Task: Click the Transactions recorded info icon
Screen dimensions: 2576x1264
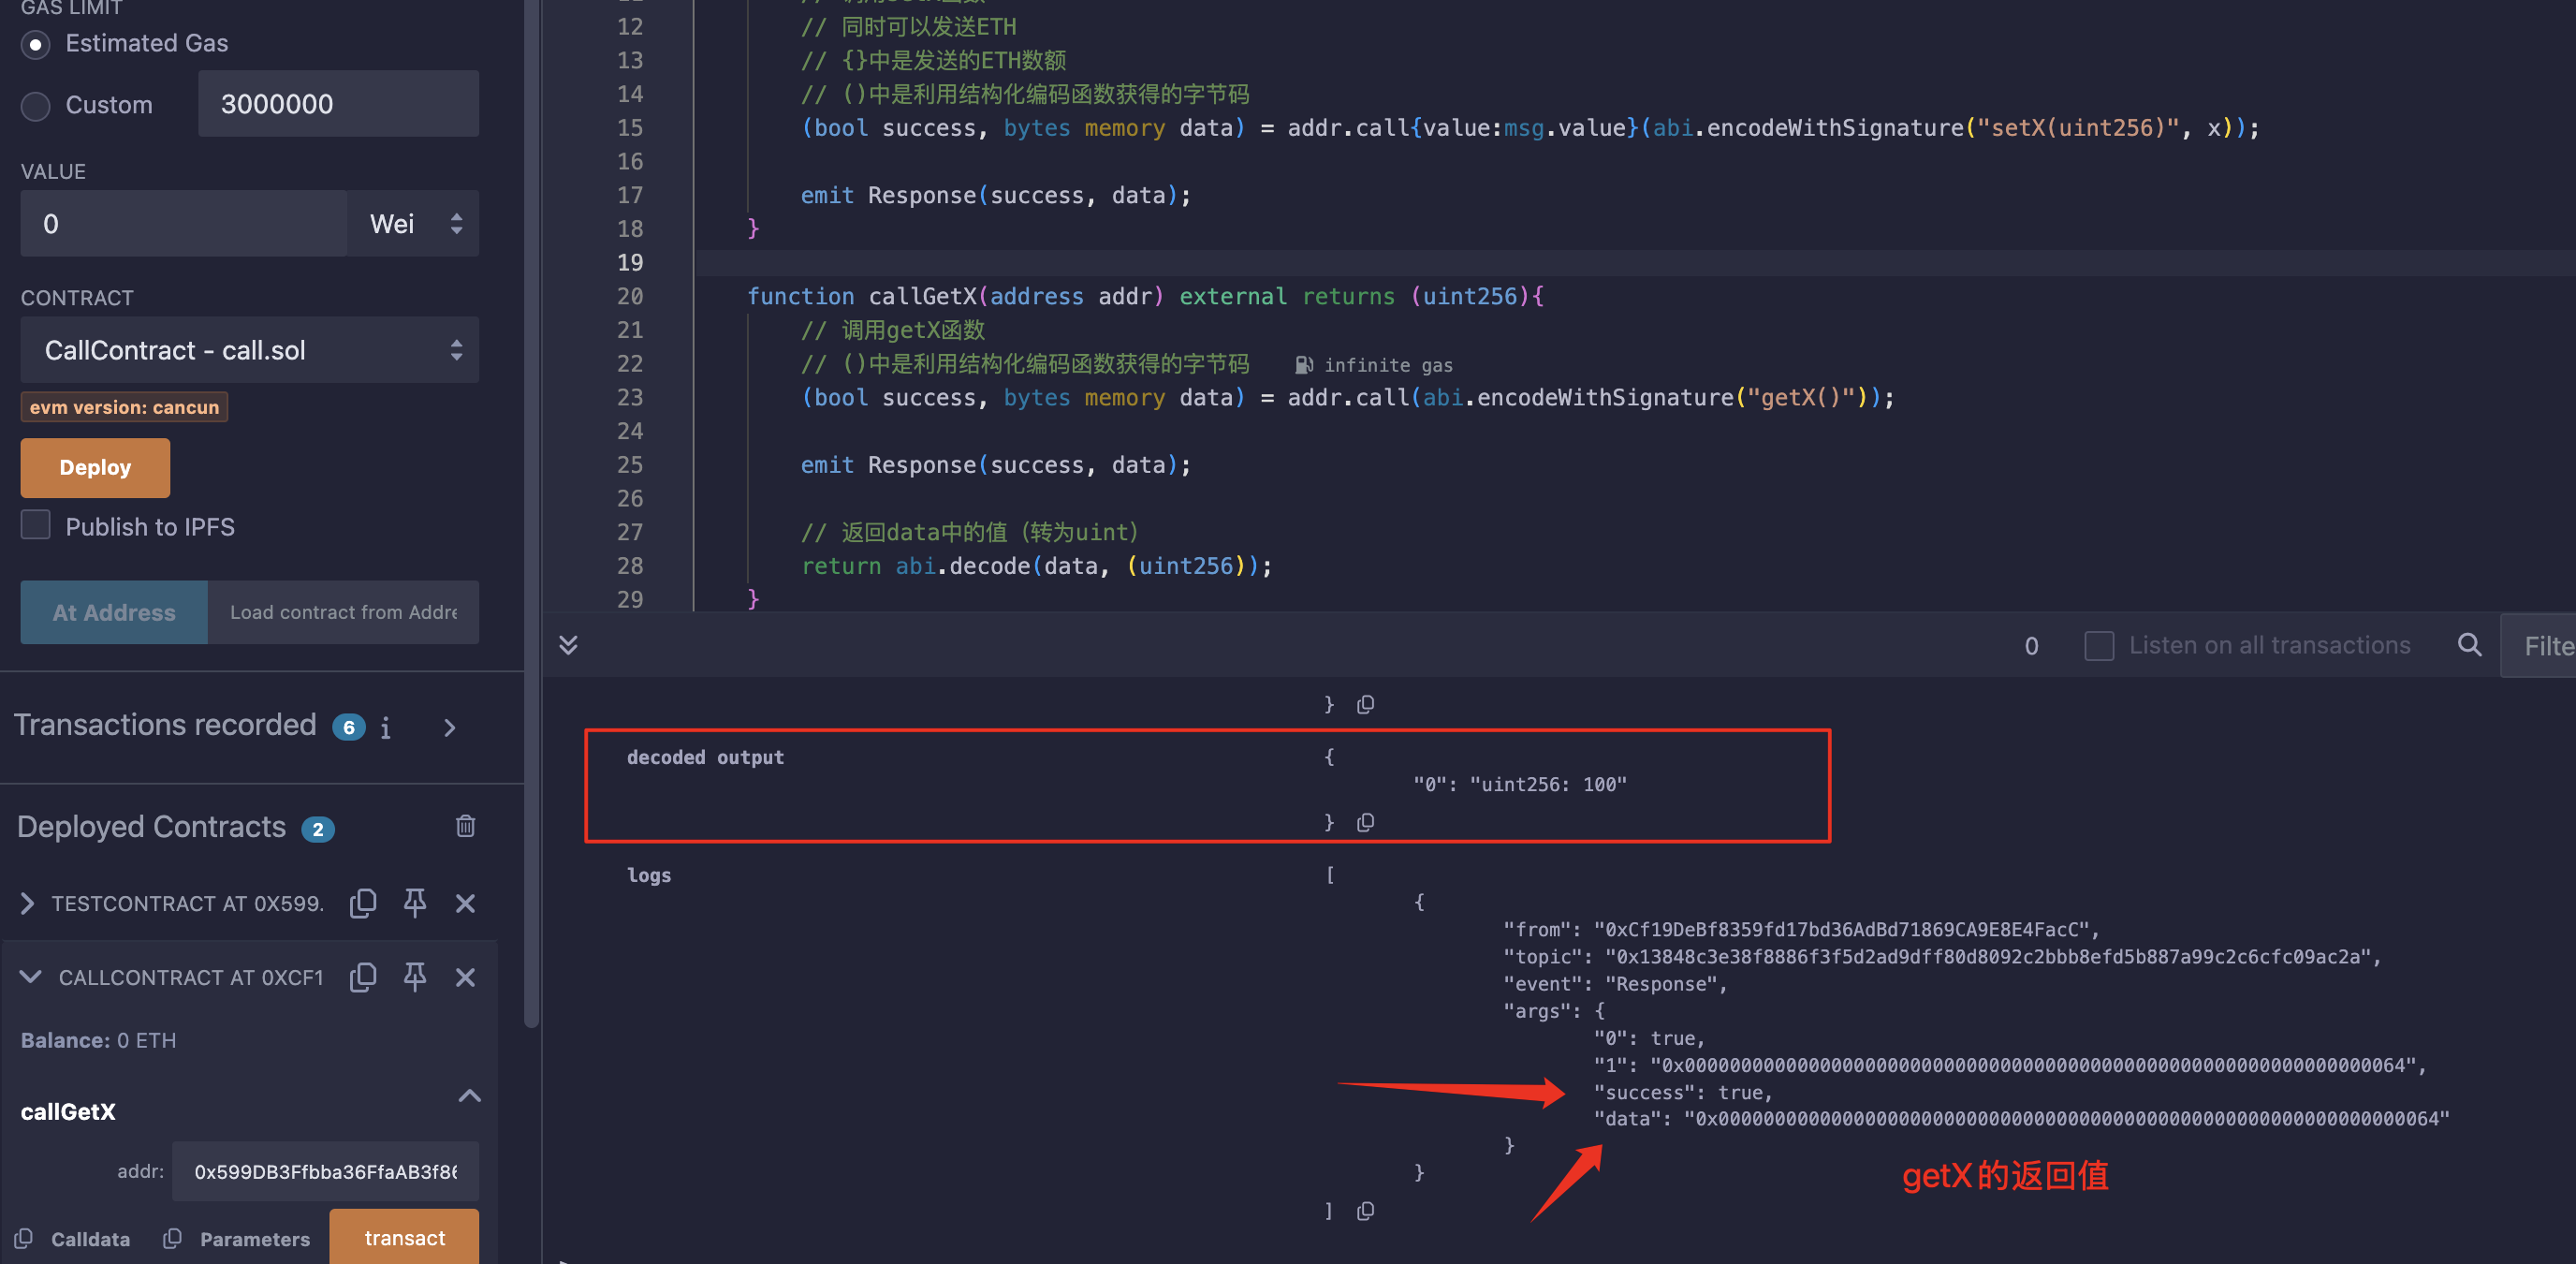Action: pyautogui.click(x=386, y=727)
